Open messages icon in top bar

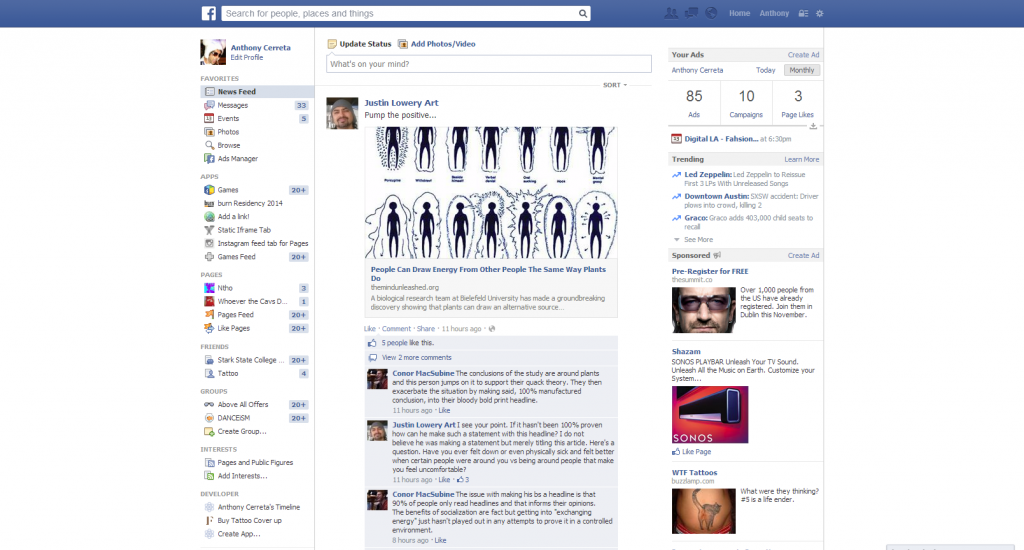point(691,13)
